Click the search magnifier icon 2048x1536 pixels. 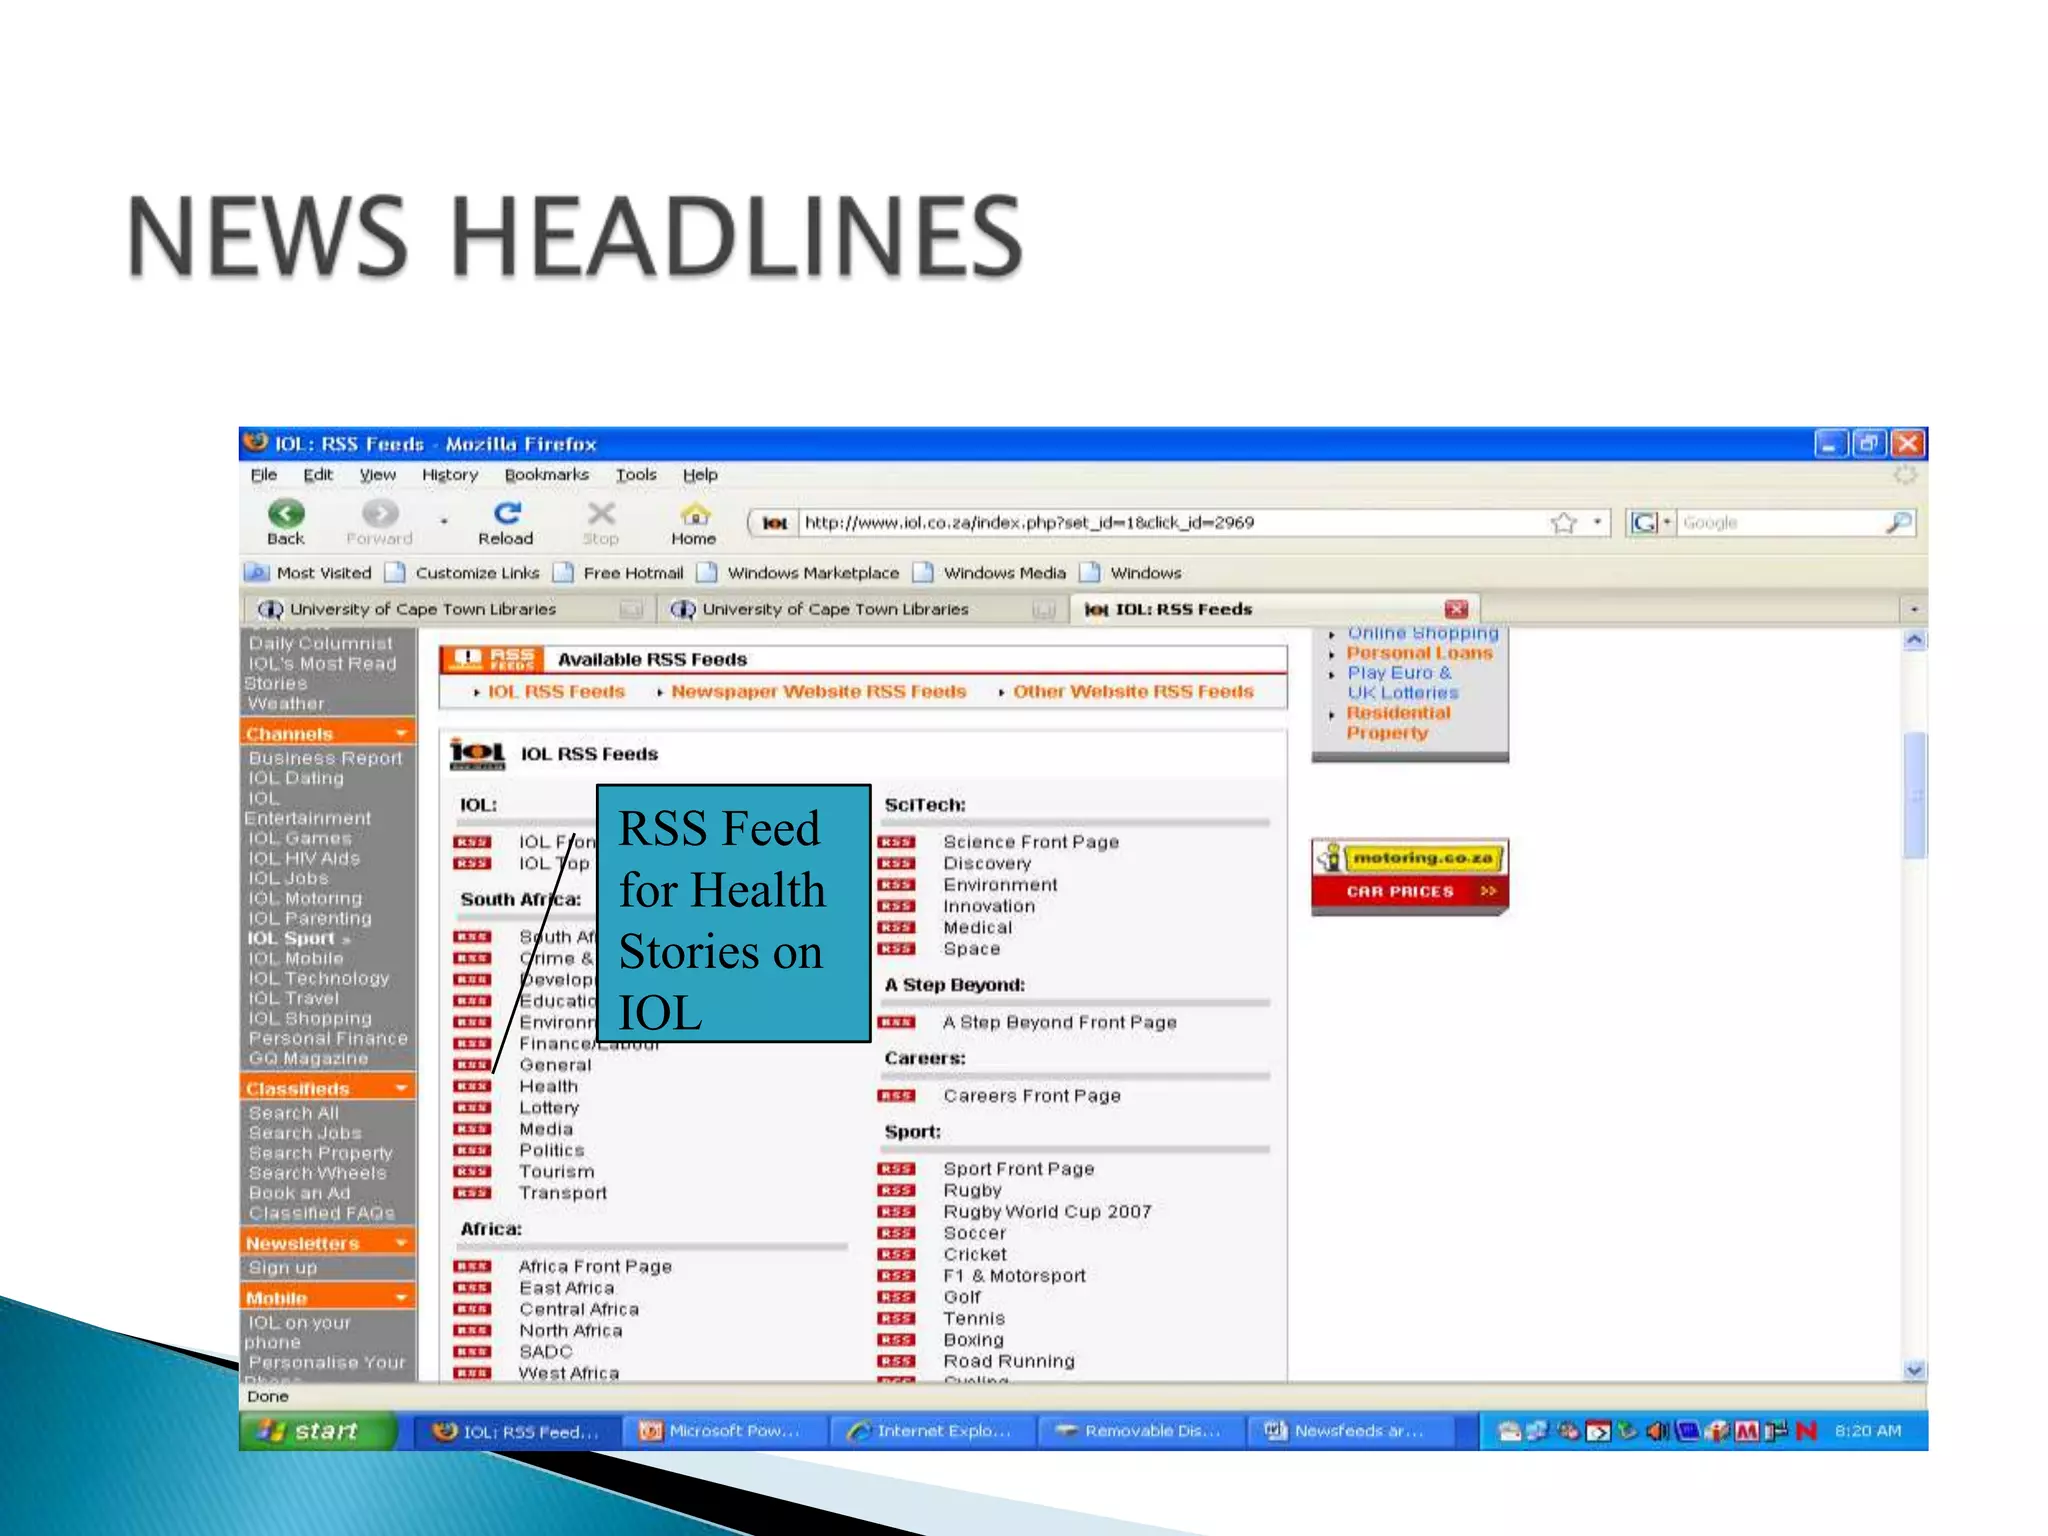[x=1898, y=523]
